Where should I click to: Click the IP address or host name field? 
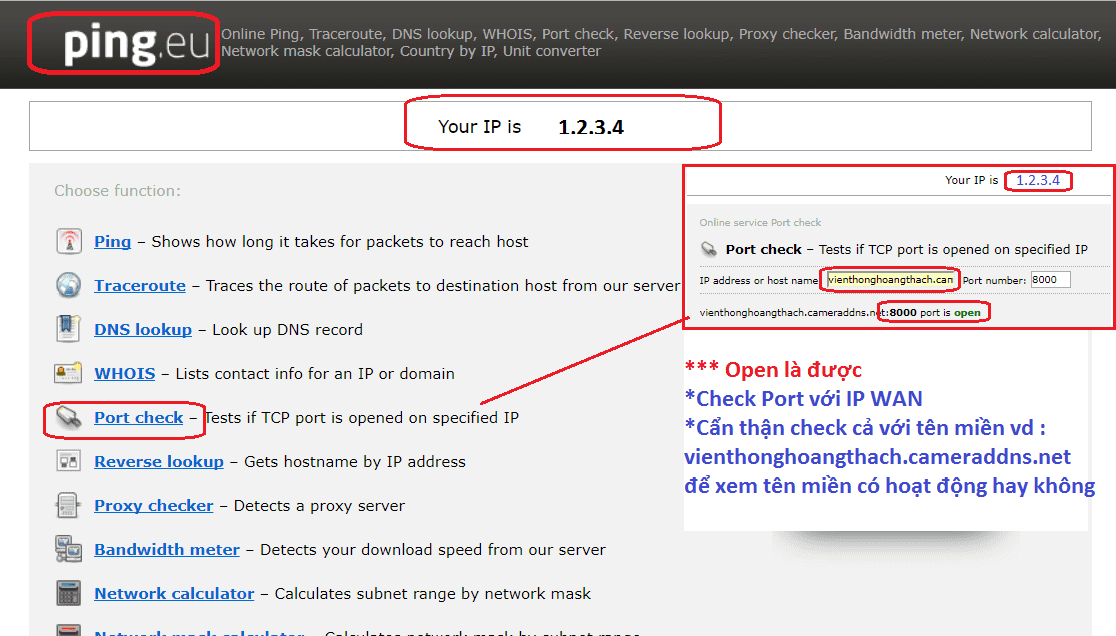(x=890, y=280)
